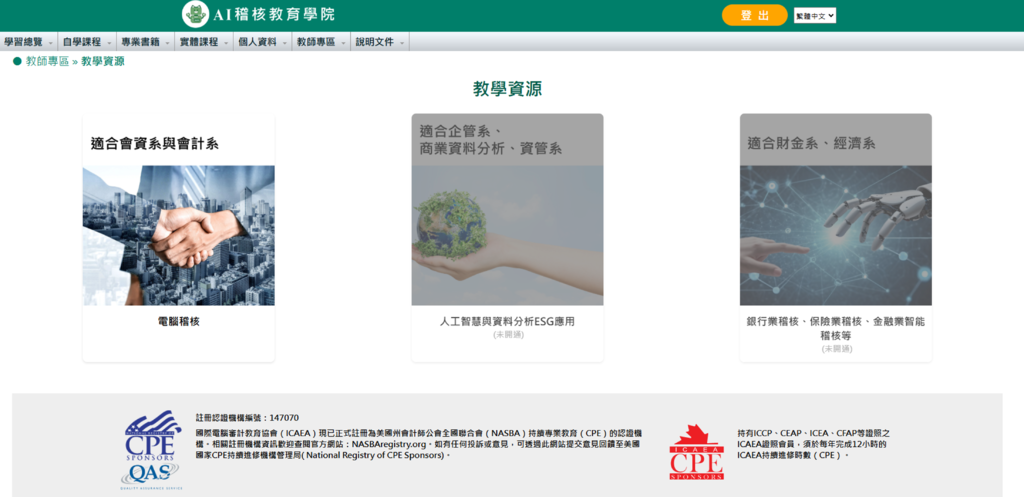
Task: Click the robot hand finance card image
Action: point(836,235)
